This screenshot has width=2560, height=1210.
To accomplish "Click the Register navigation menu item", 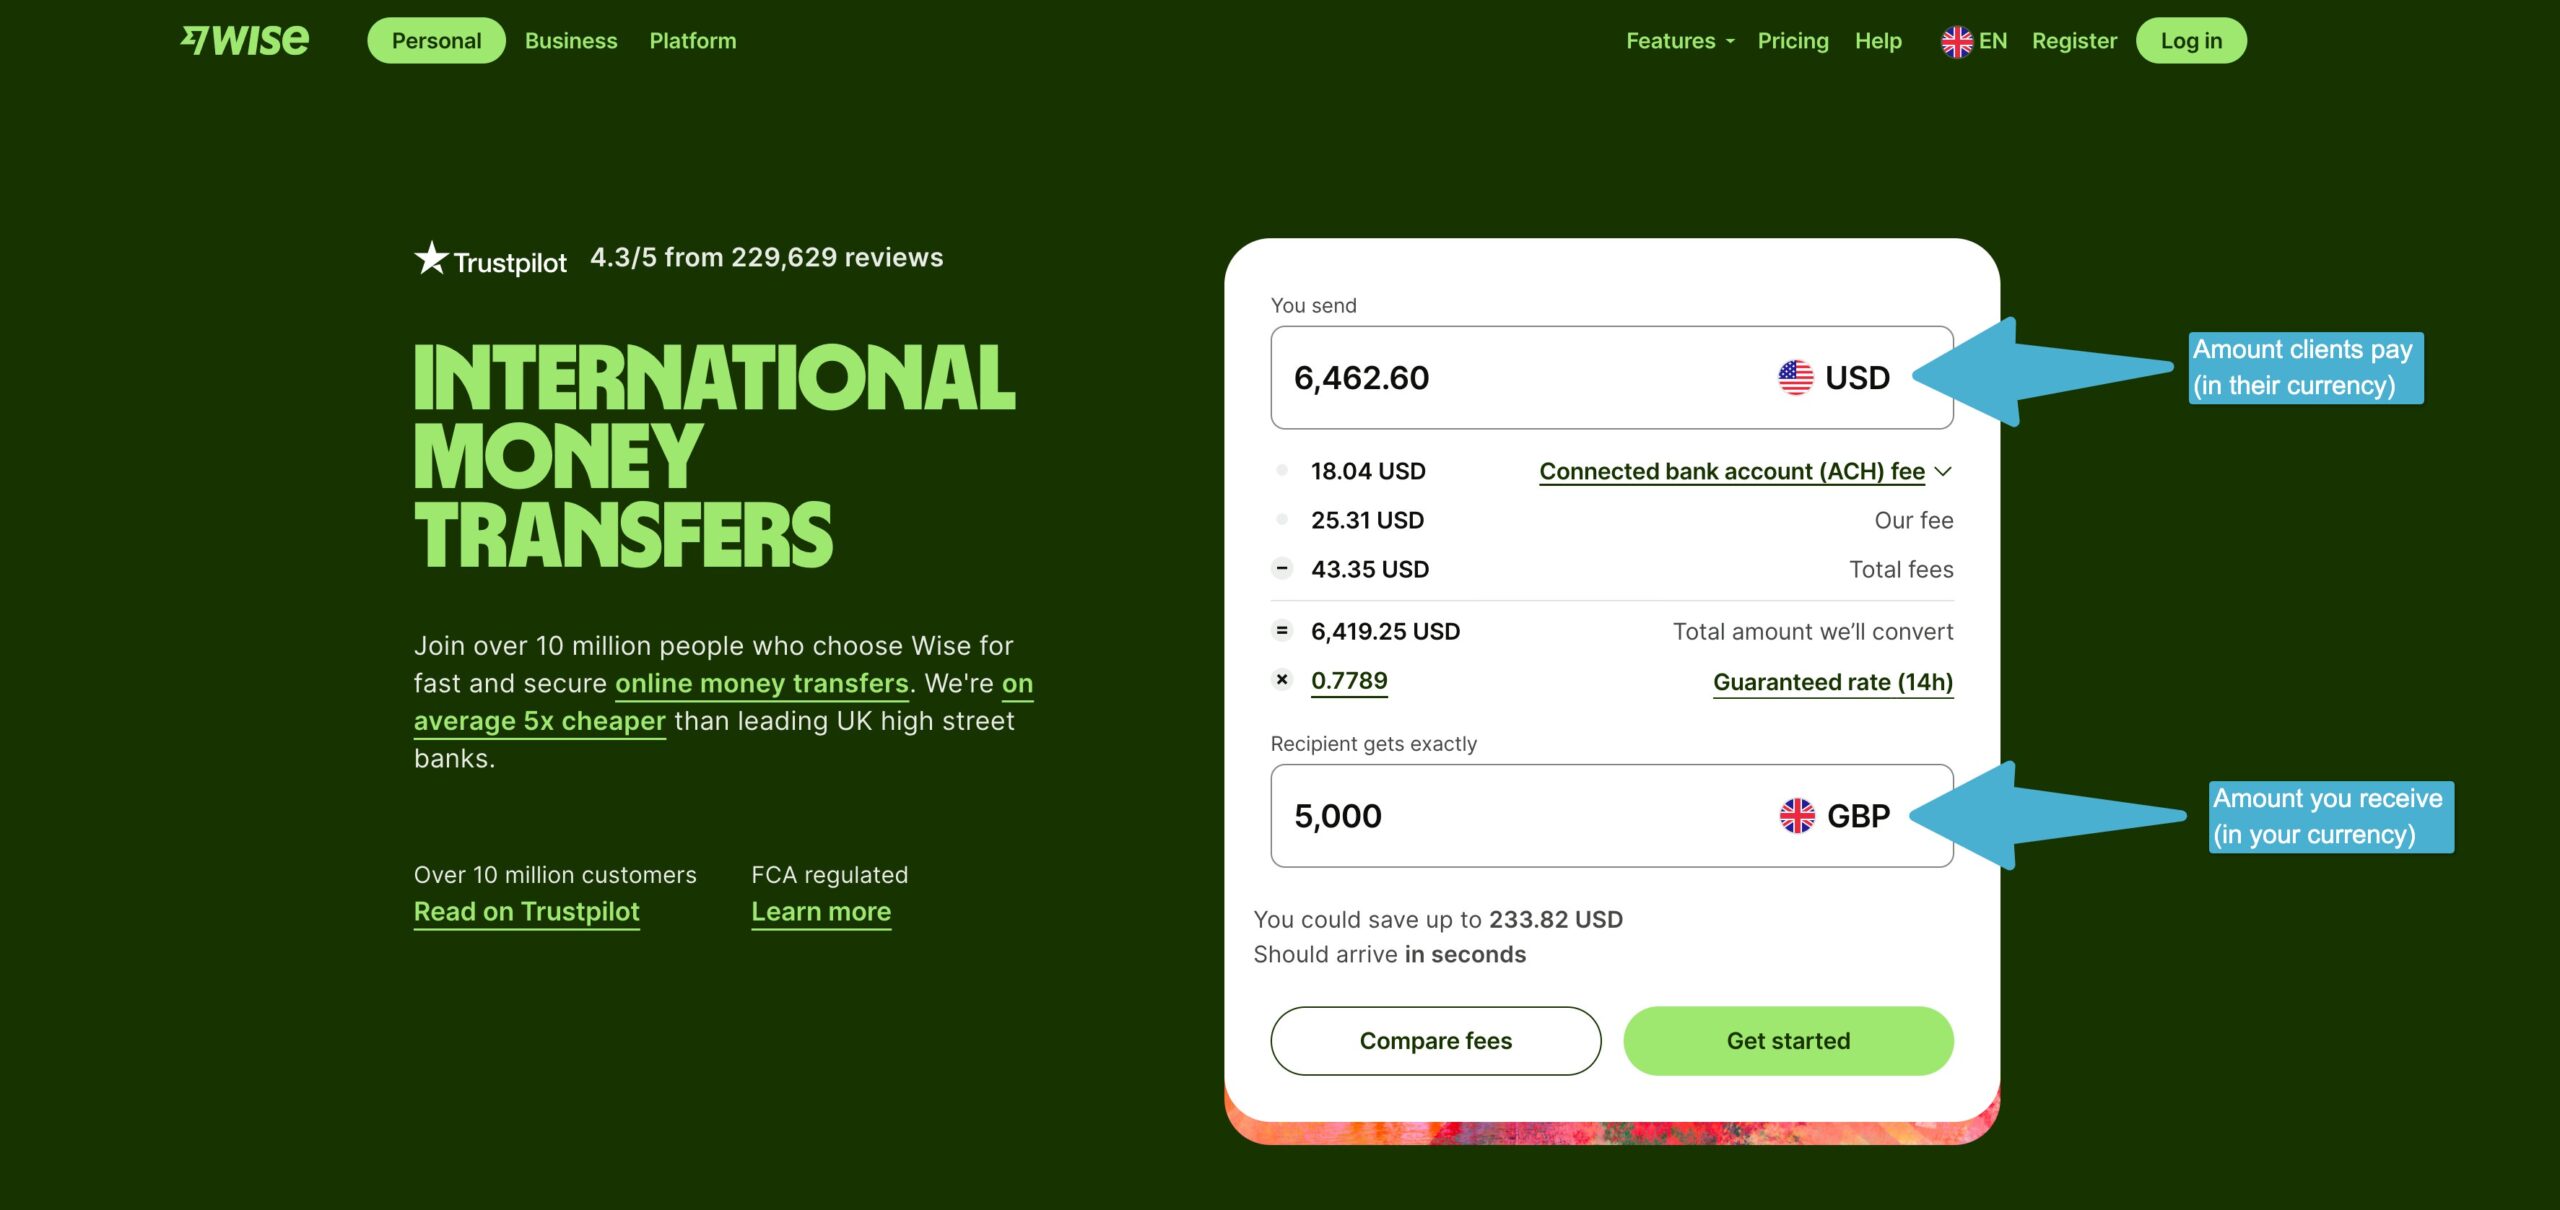I will (2073, 39).
